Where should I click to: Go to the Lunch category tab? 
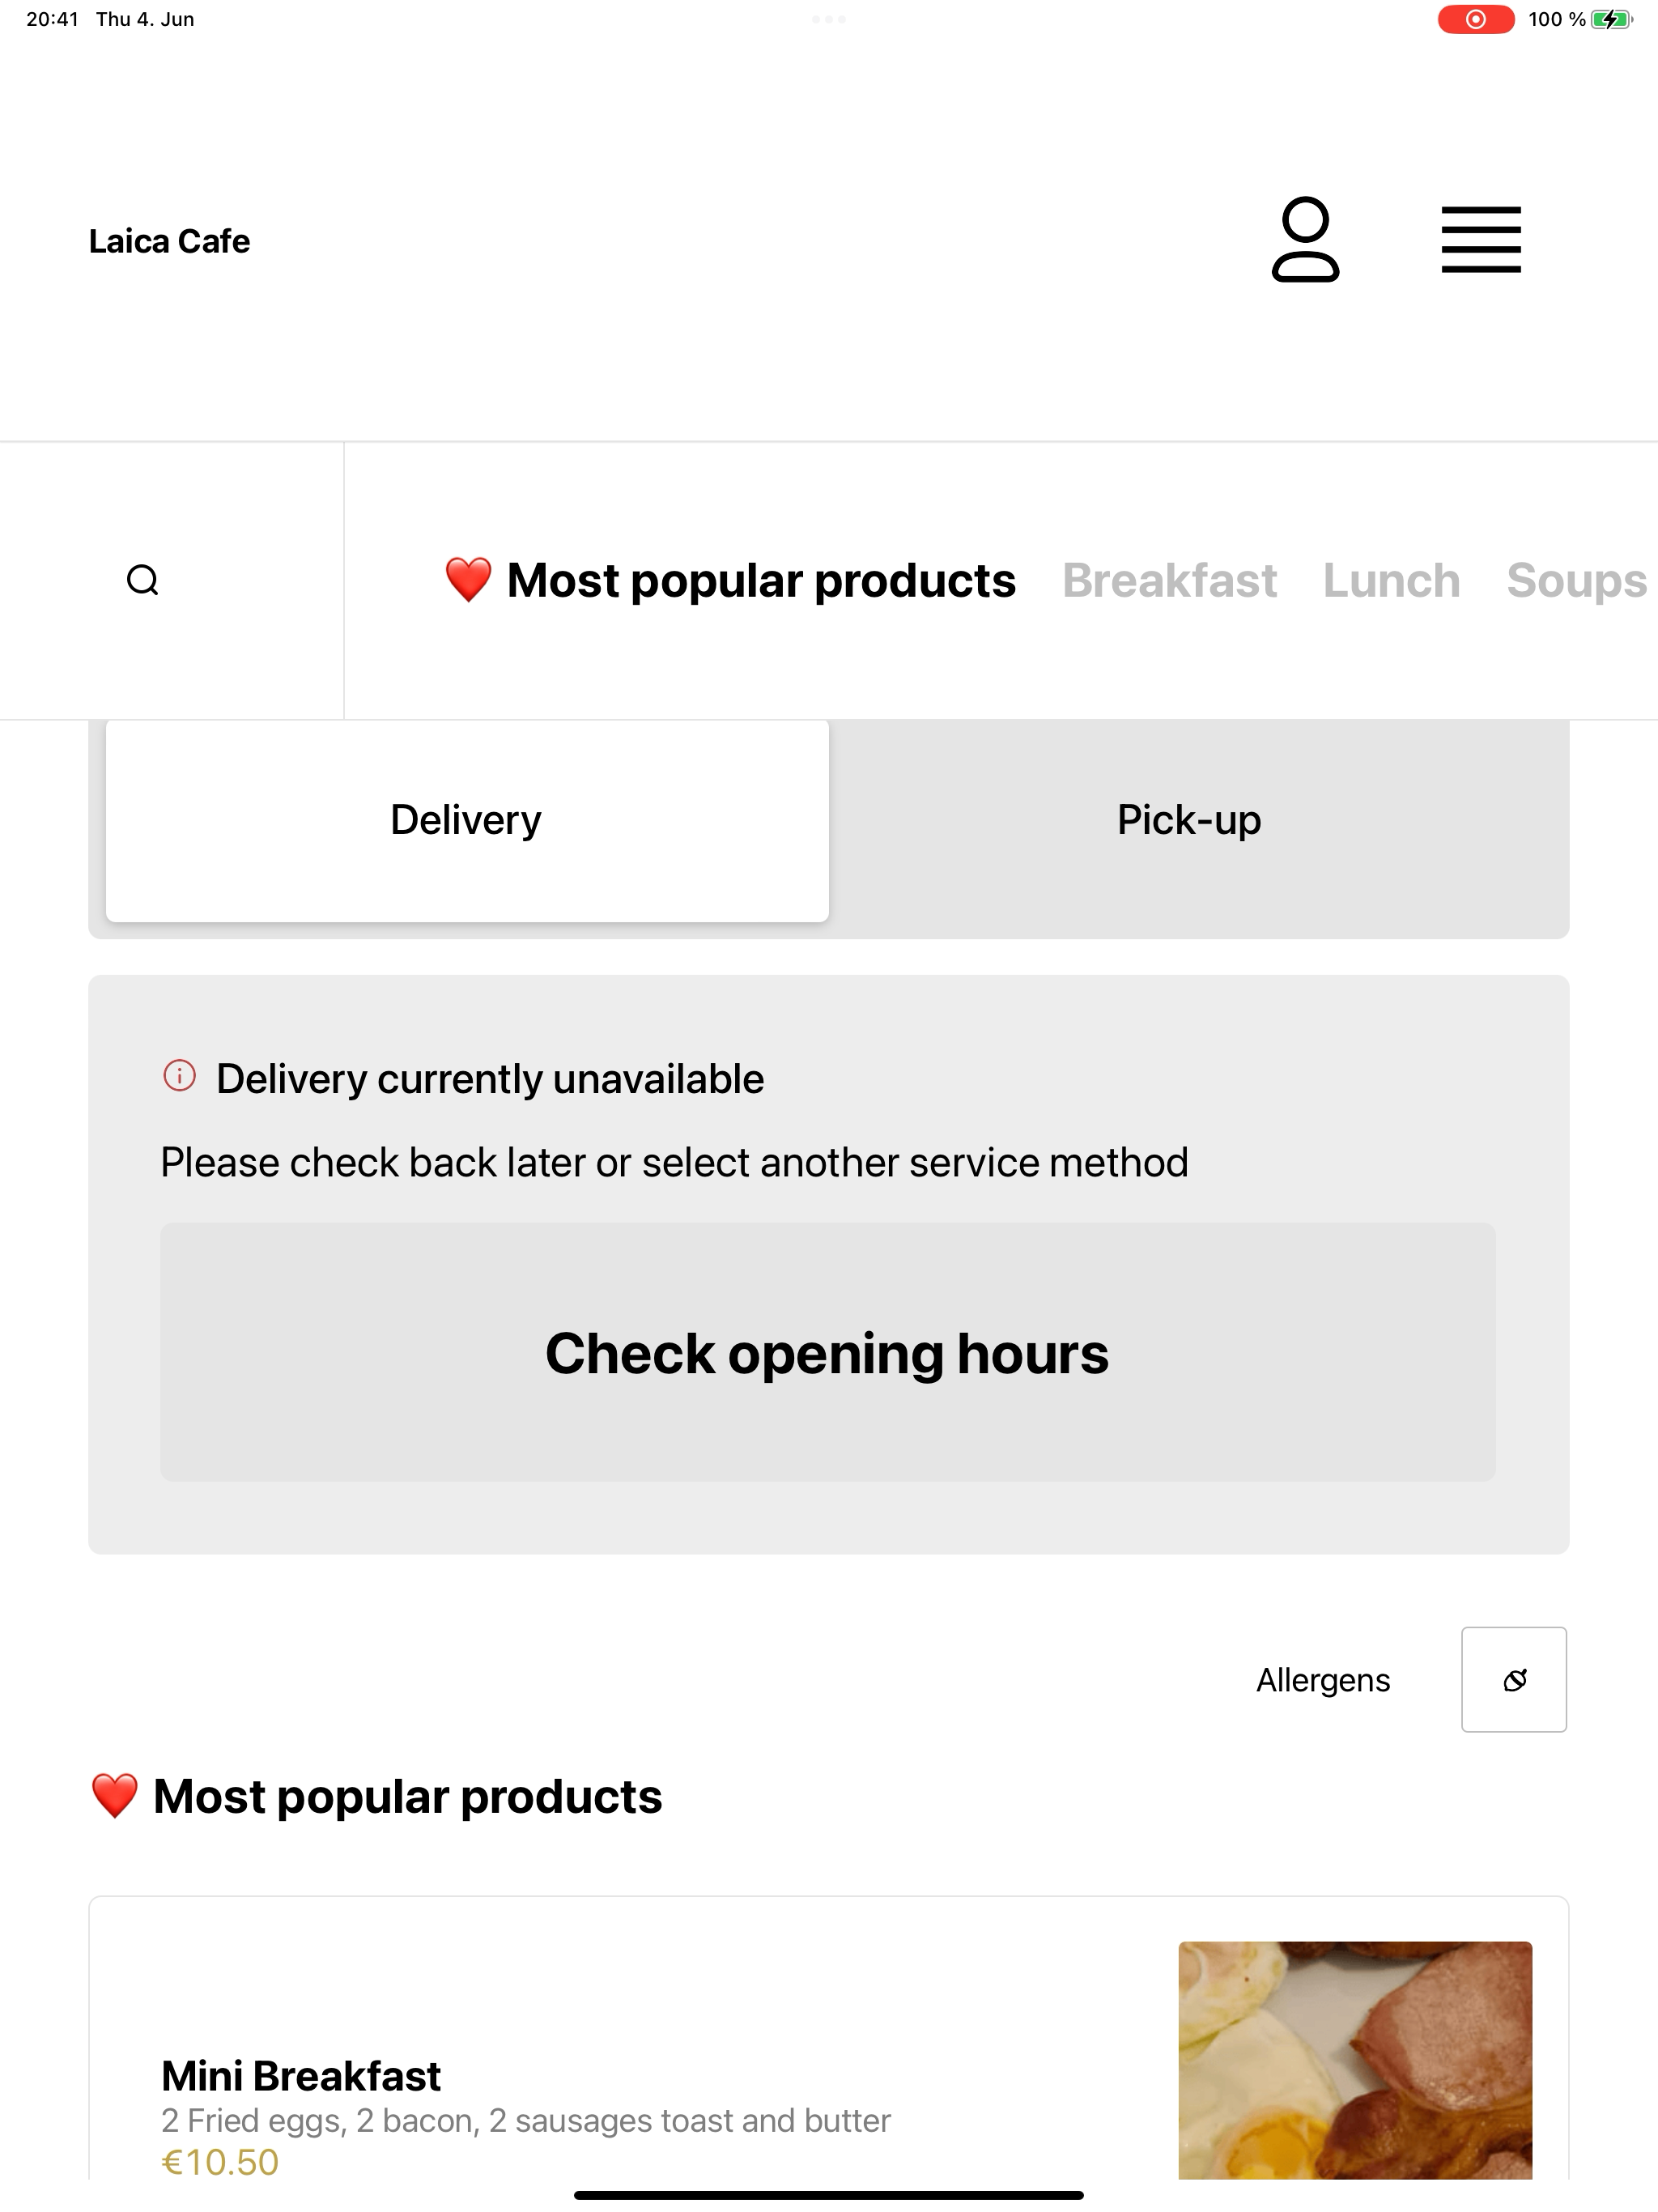tap(1391, 581)
